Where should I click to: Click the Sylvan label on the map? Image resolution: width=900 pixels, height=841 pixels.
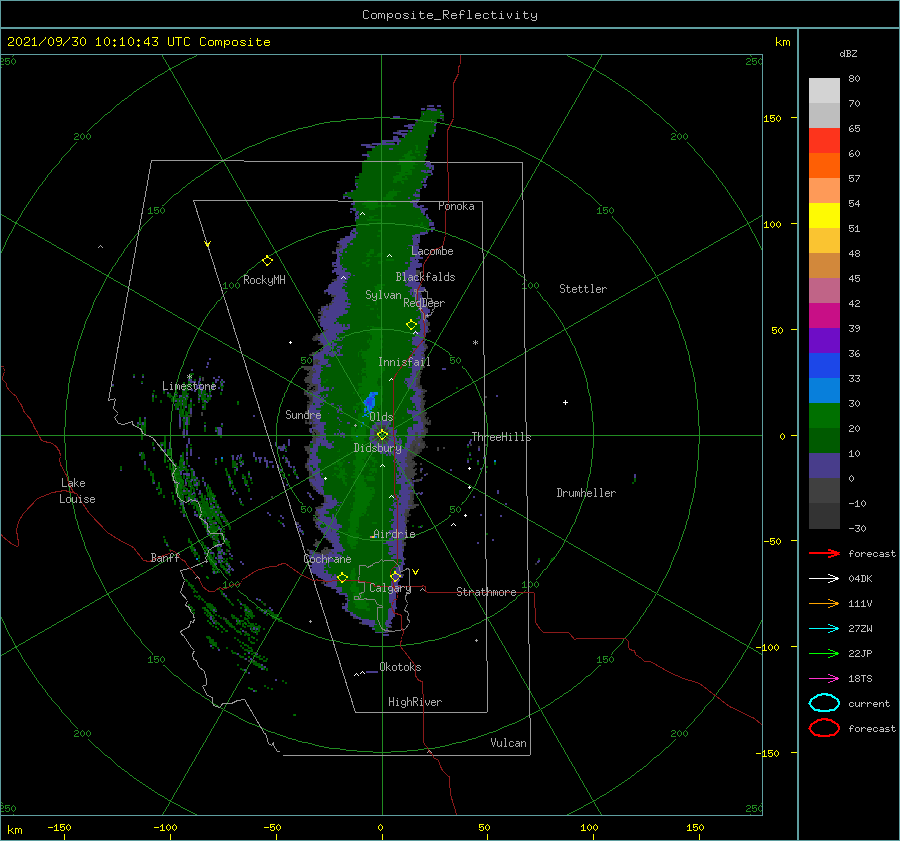[383, 295]
